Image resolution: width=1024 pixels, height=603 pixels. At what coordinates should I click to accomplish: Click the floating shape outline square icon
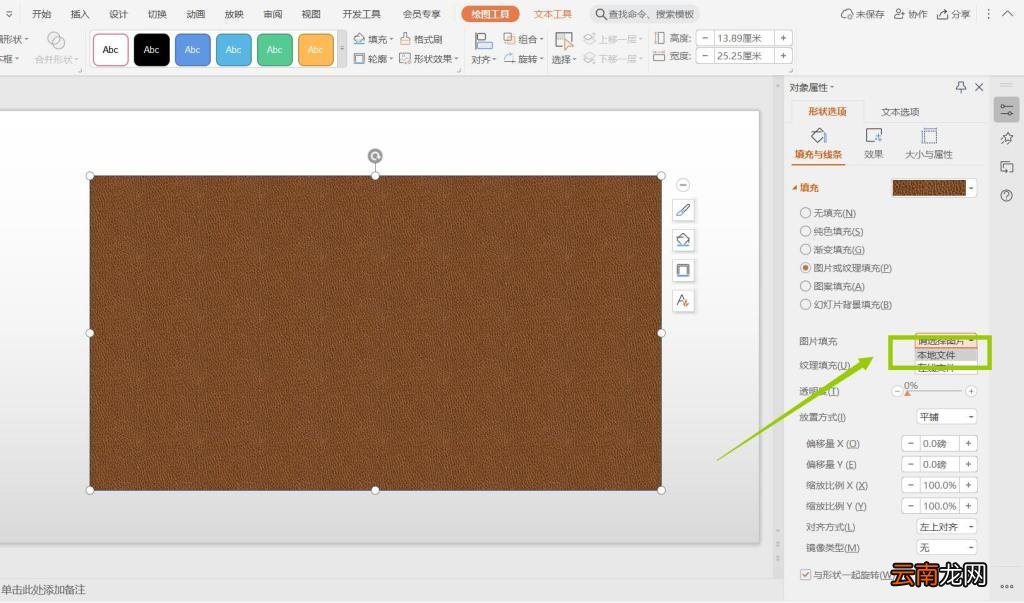(683, 270)
